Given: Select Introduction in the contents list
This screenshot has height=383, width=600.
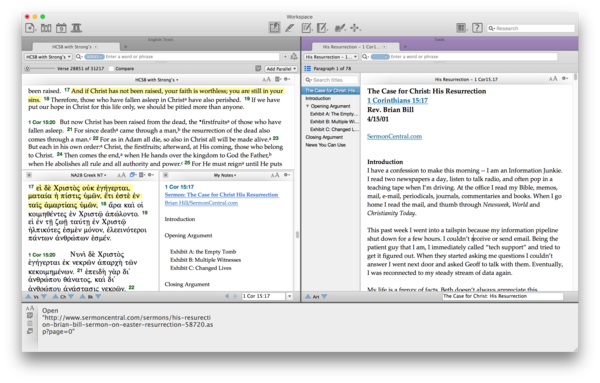Looking at the screenshot, I should click(318, 98).
